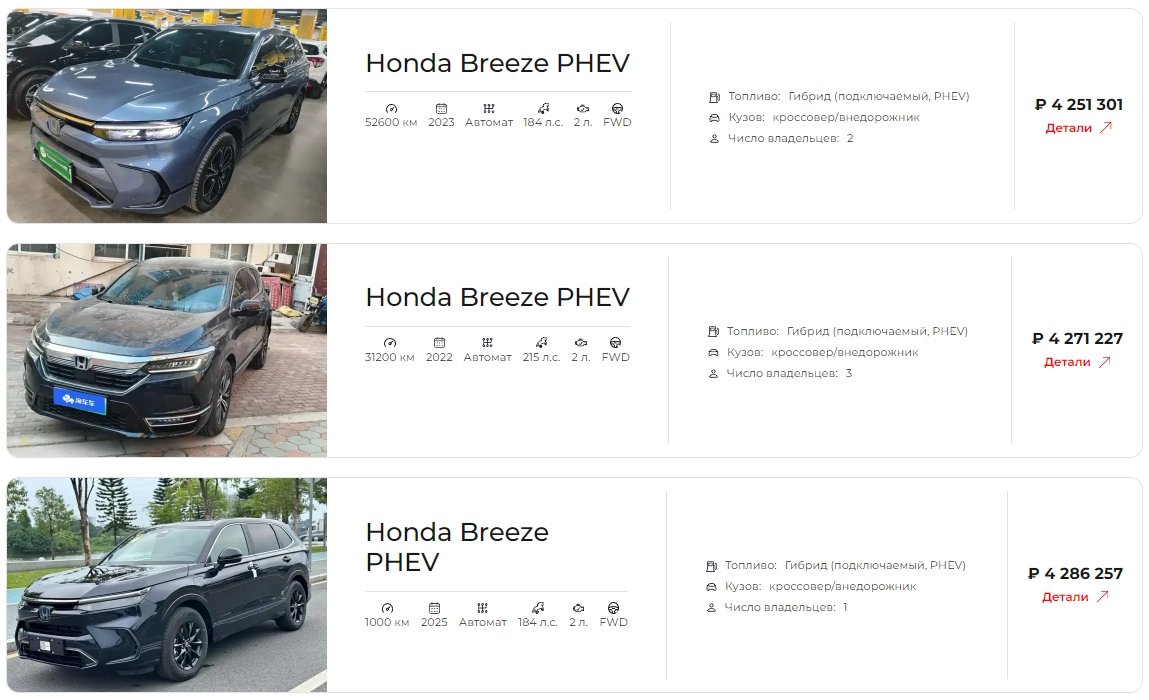
Task: View the black Honda photo with trees behind
Action: 167,585
